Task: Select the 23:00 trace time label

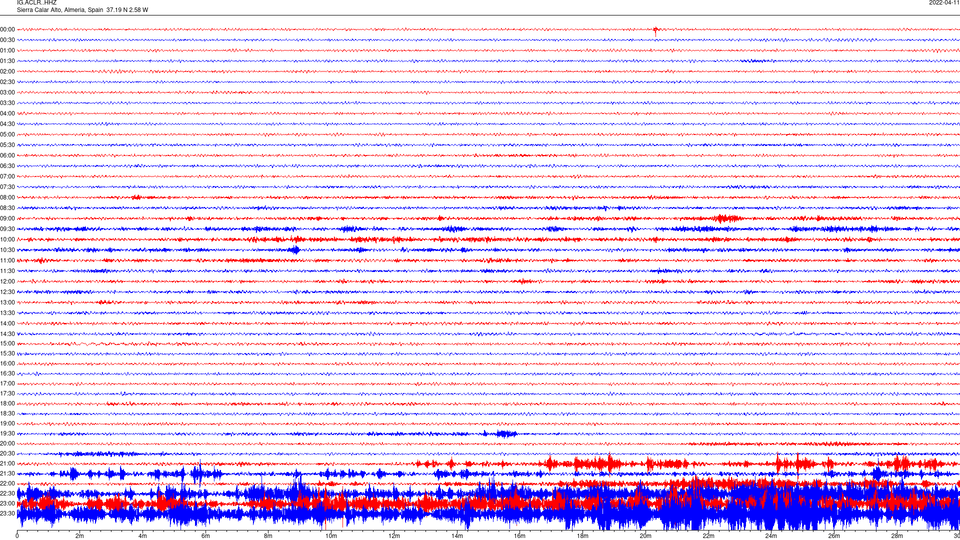Action: pos(7,504)
